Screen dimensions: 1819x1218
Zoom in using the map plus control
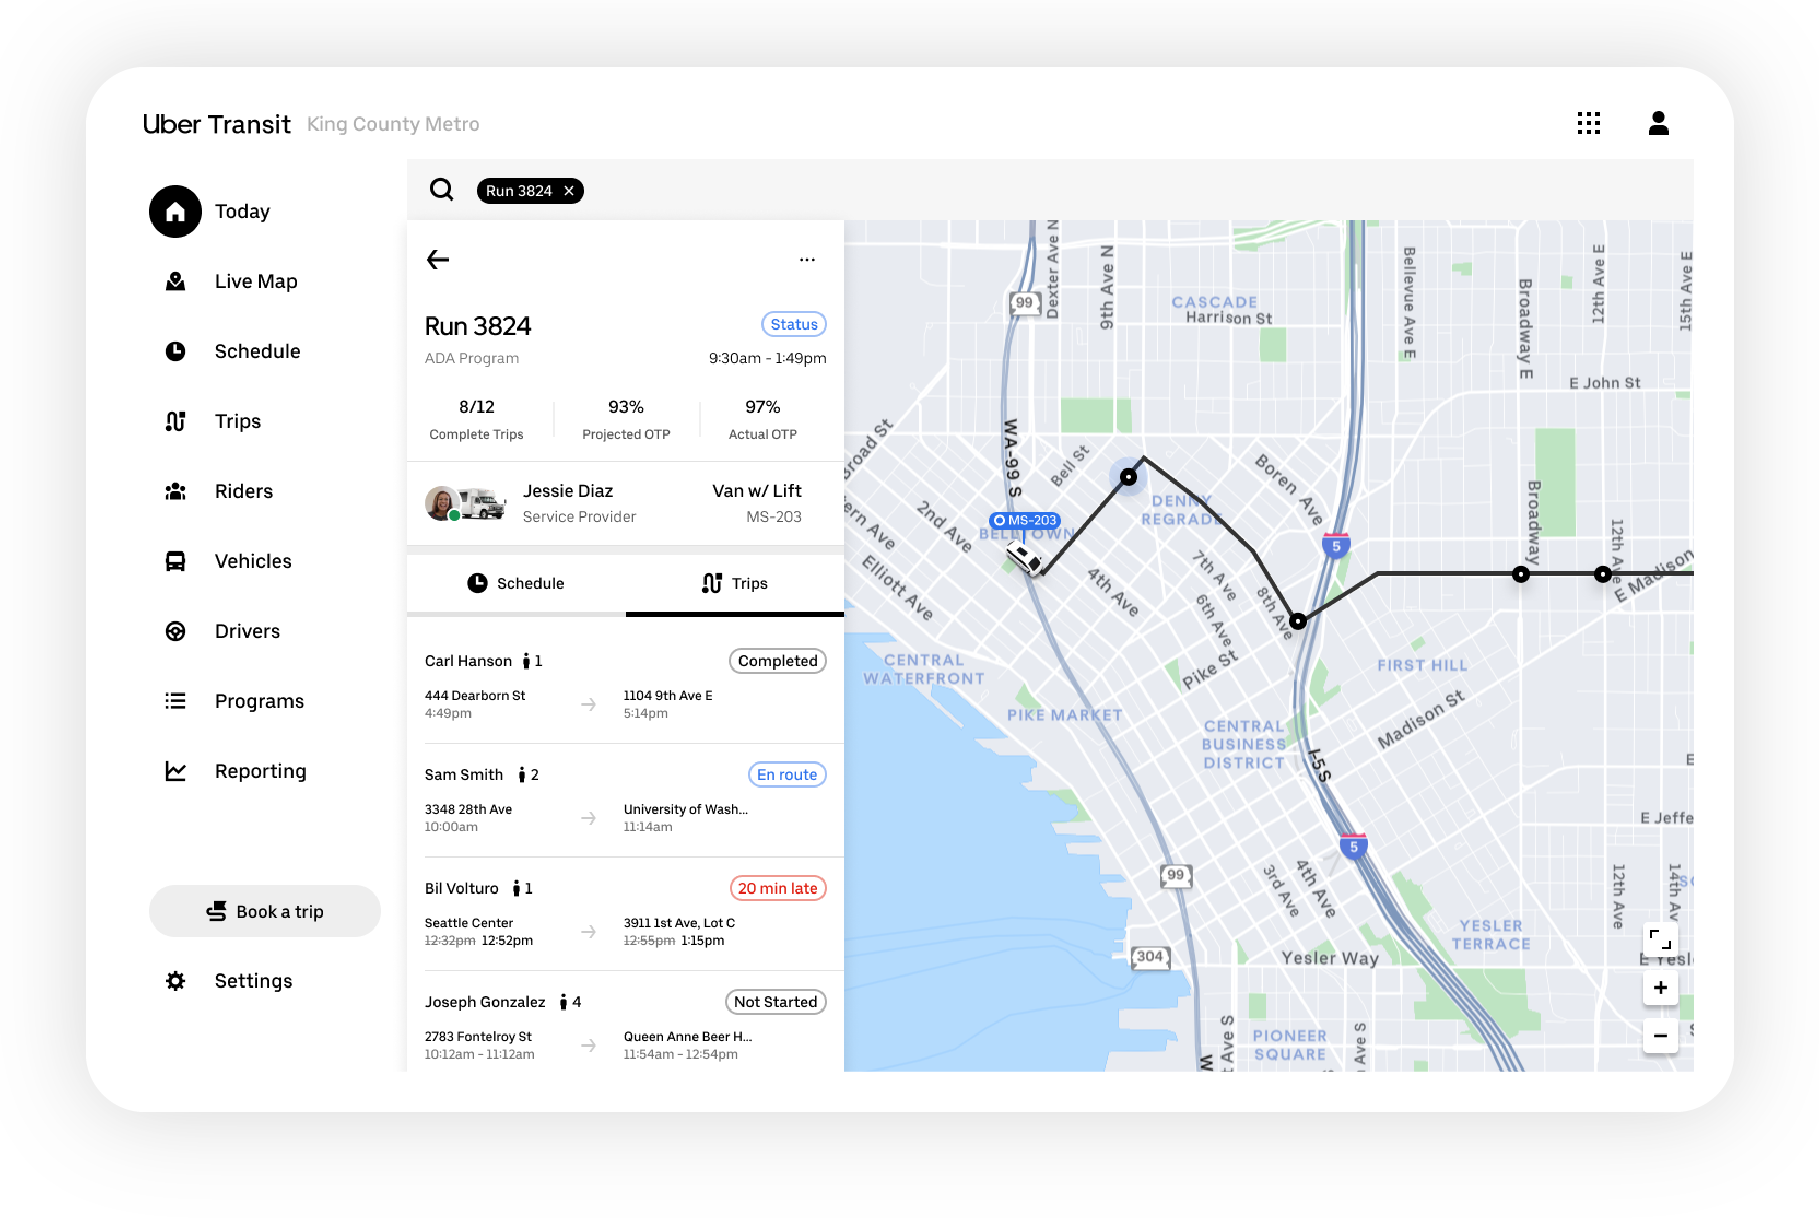coord(1659,988)
